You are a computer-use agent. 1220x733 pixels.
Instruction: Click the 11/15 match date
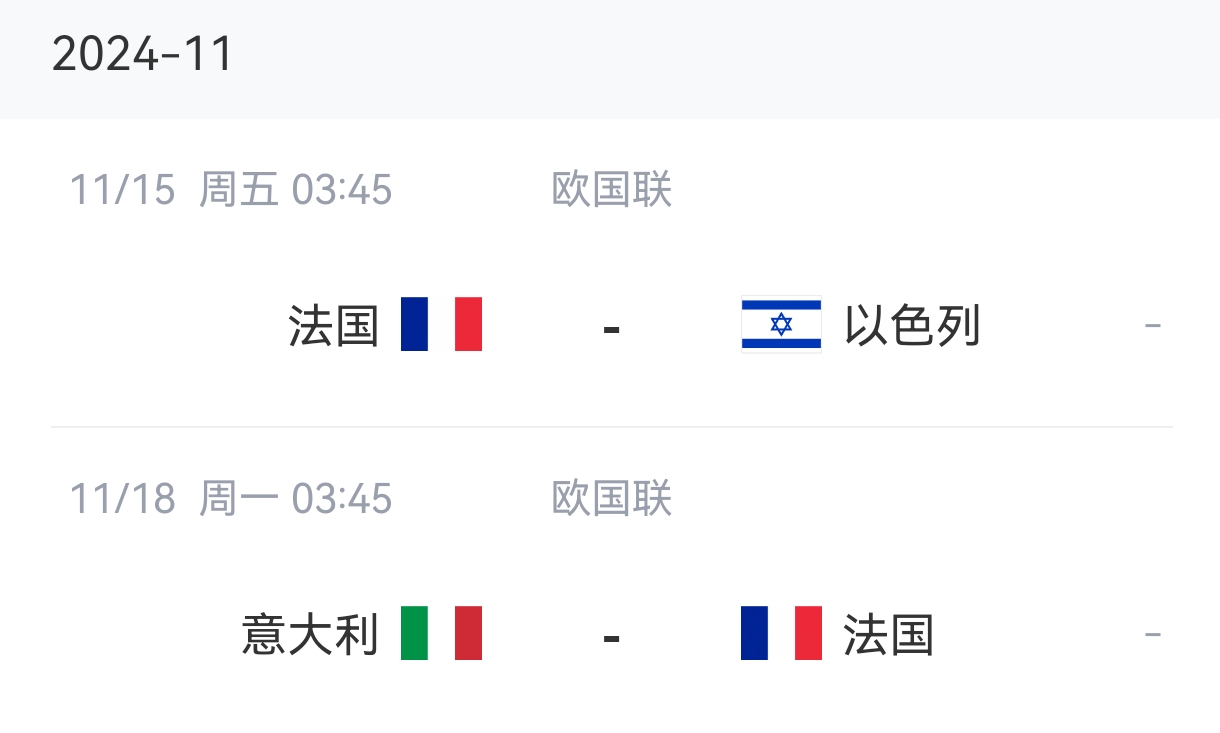tap(122, 189)
